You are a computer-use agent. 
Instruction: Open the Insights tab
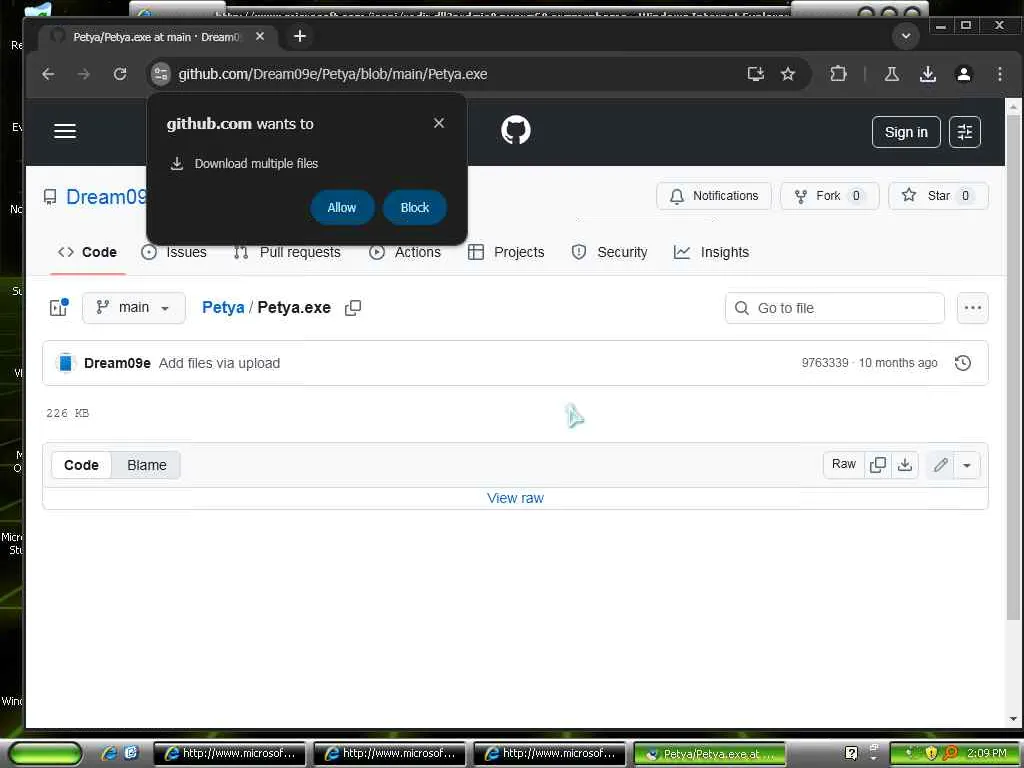[x=711, y=252]
